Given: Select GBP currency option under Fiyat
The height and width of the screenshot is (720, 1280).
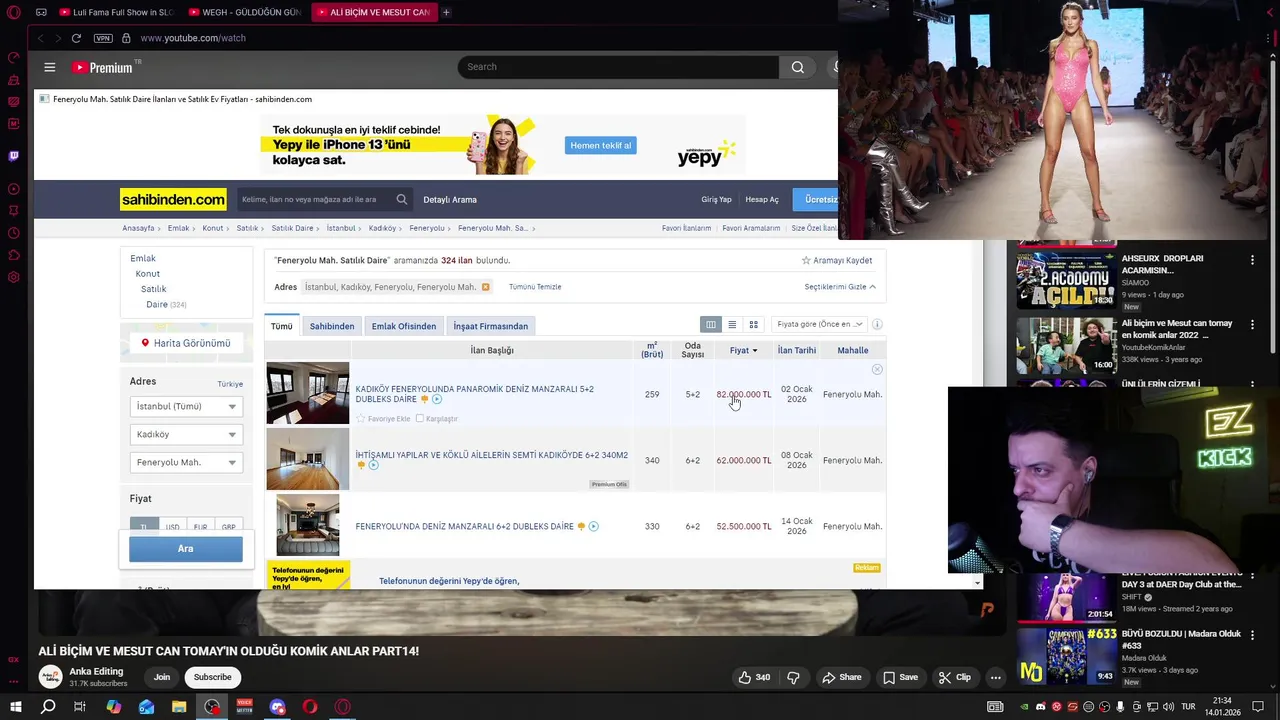Looking at the screenshot, I should [229, 526].
